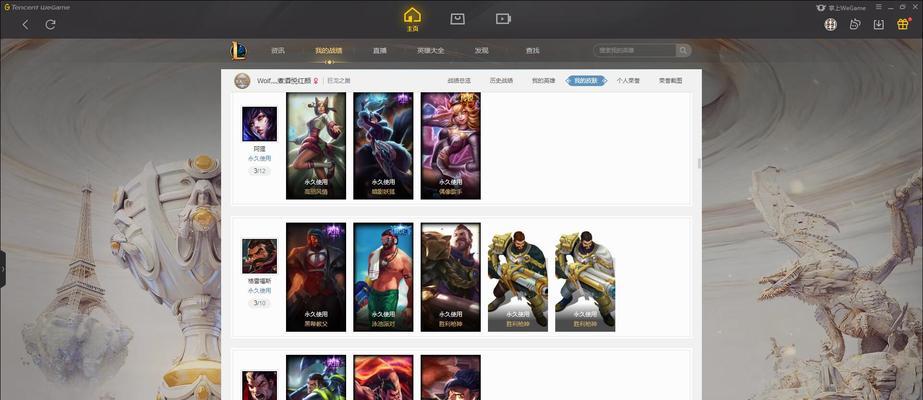The image size is (923, 400).
Task: Click the Tencent WeGame title logo
Action: (37, 7)
